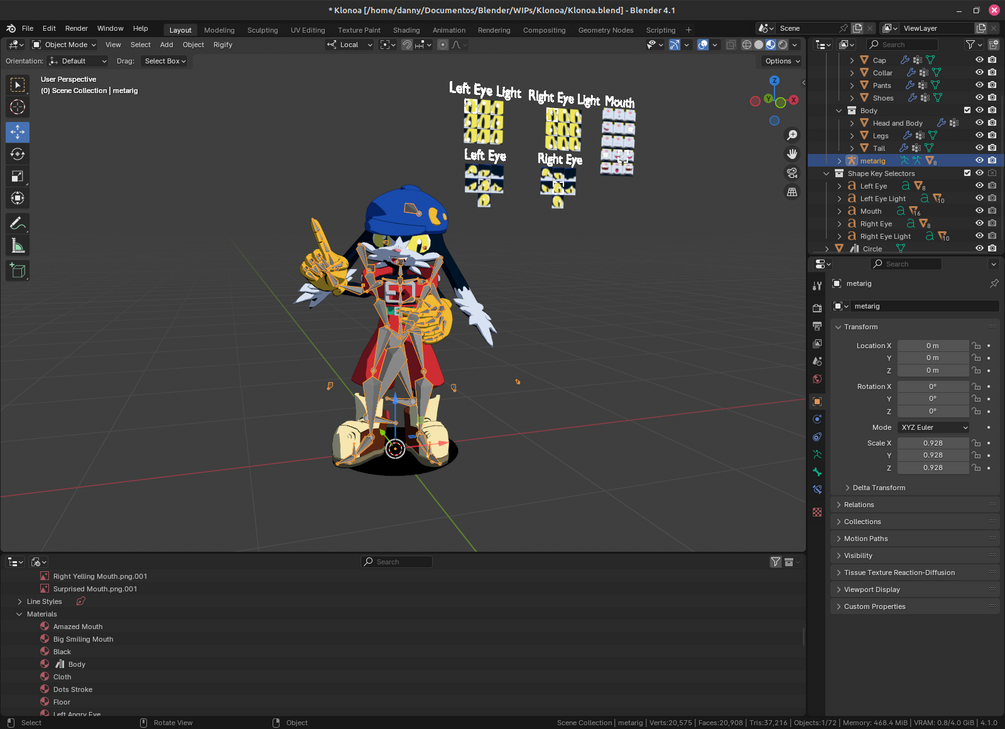Open the Texture properties tab
The height and width of the screenshot is (729, 1005).
[817, 512]
